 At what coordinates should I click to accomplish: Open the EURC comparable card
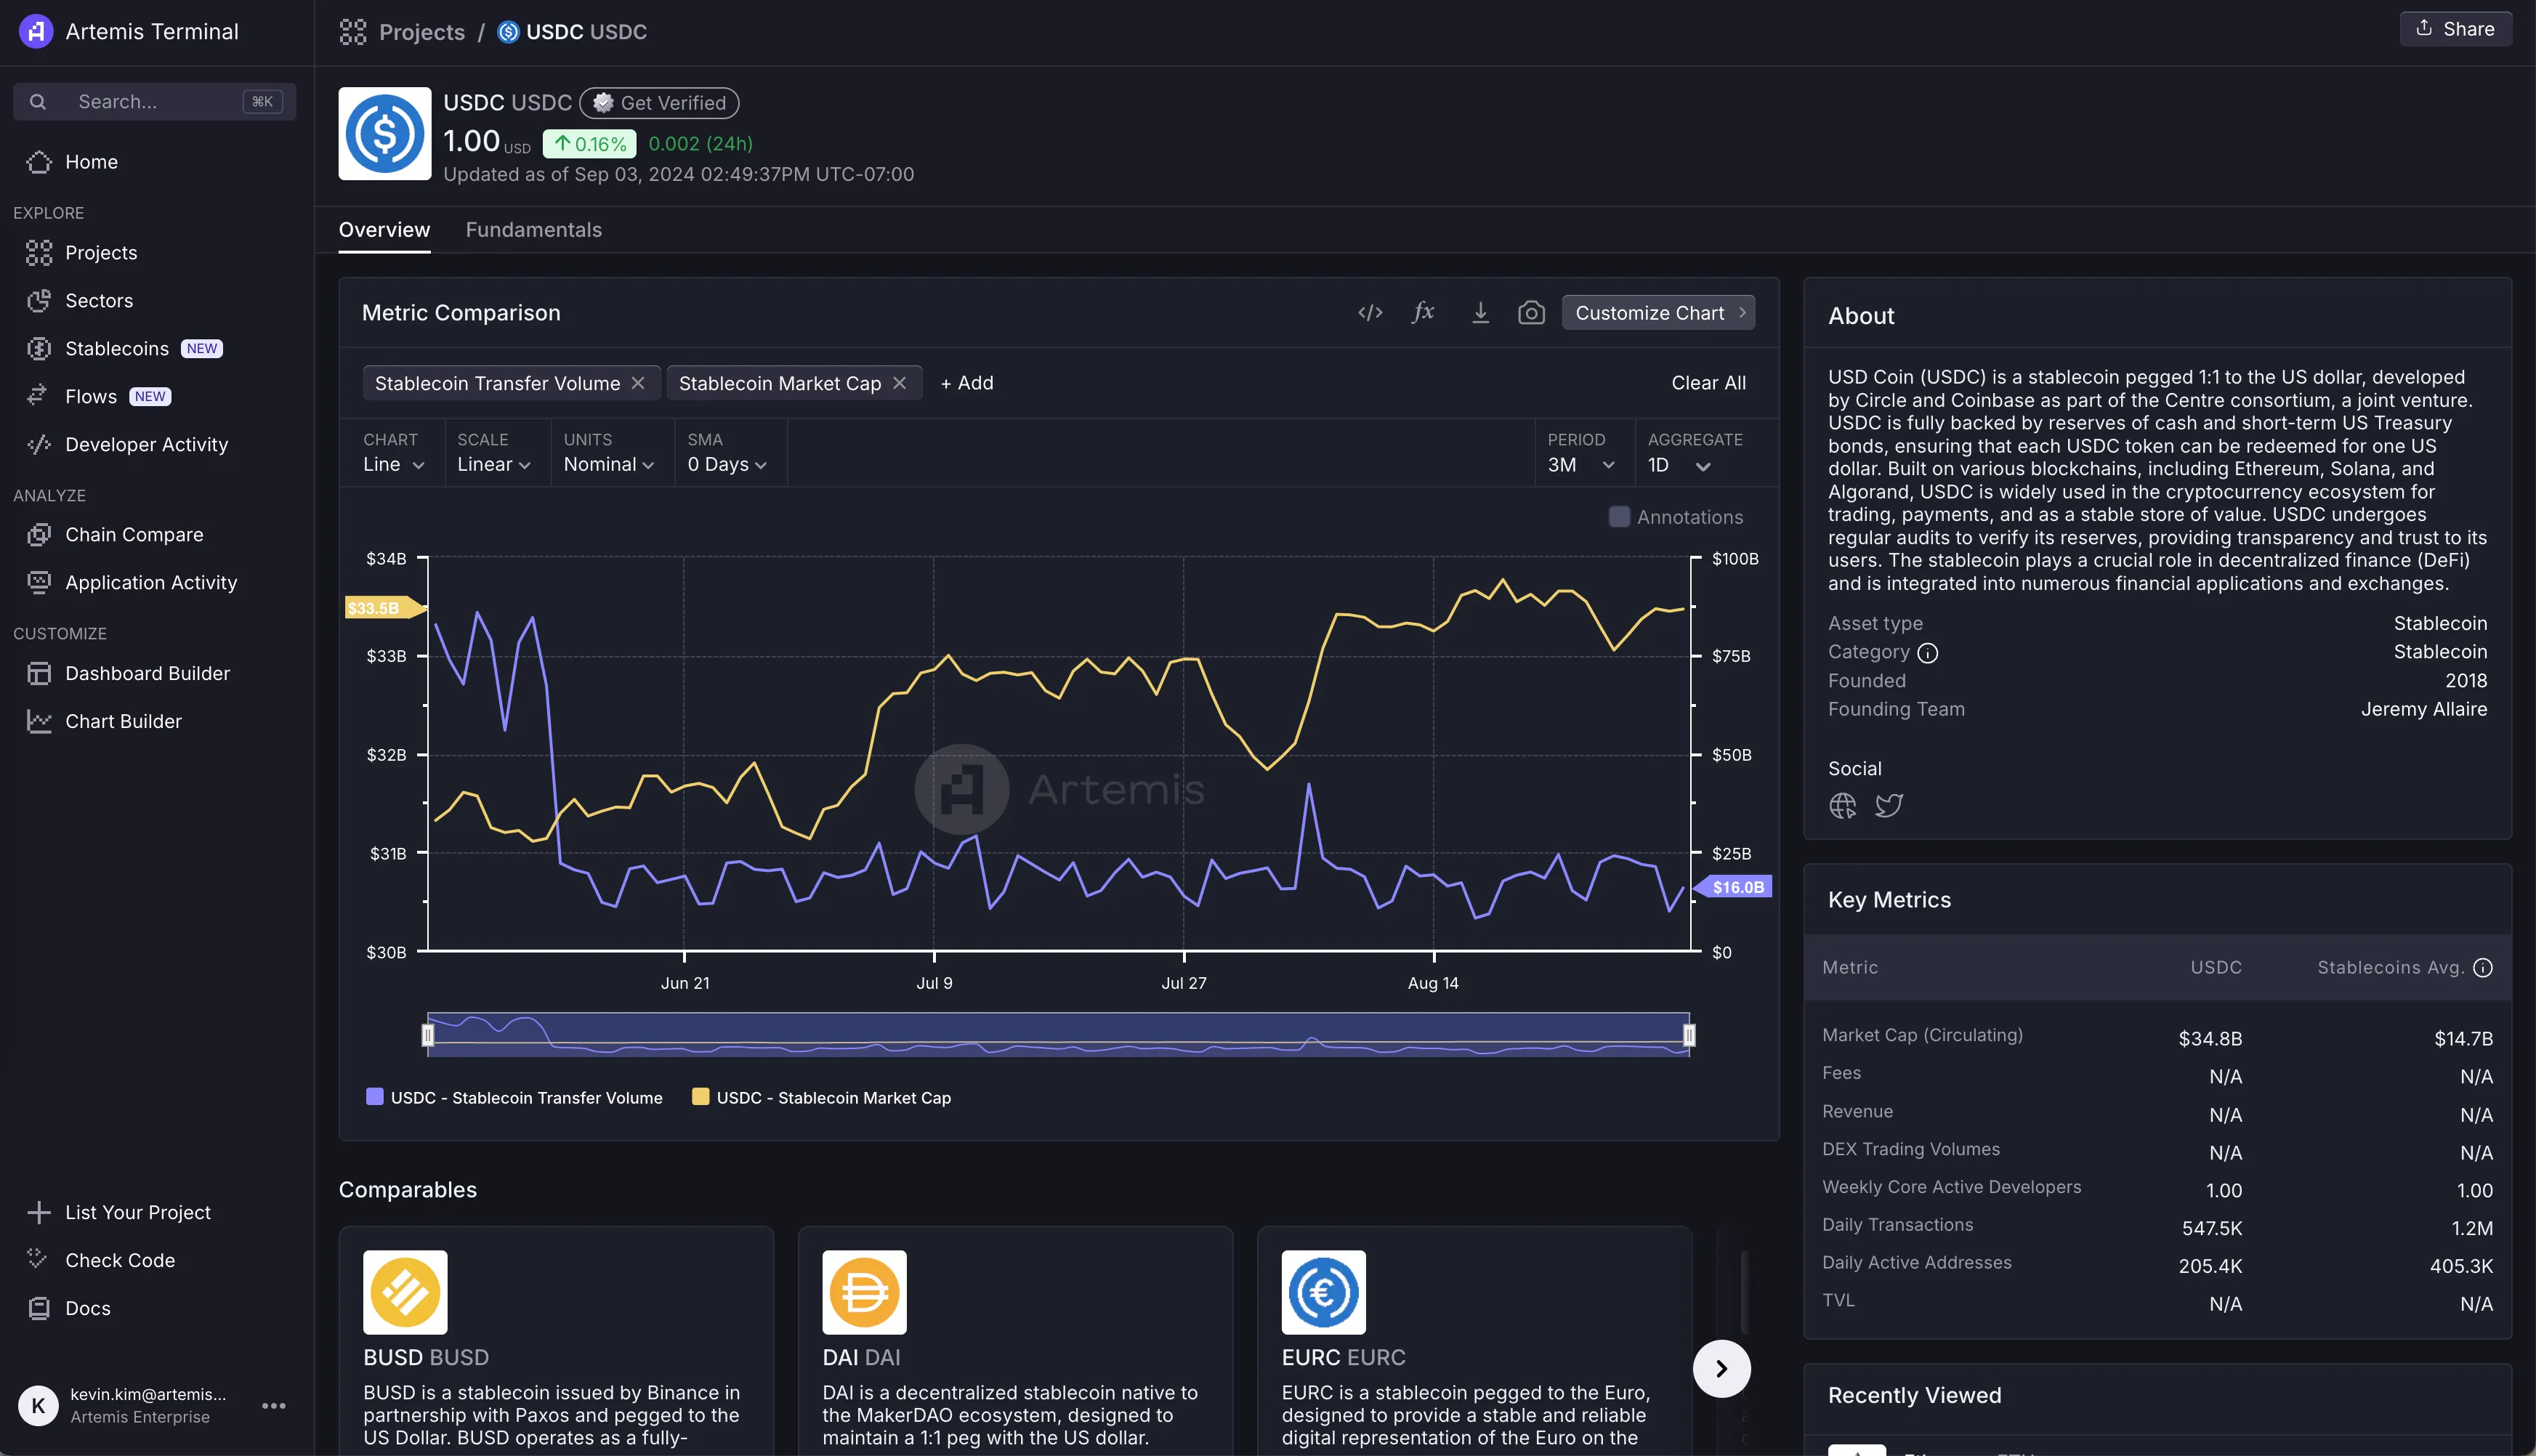click(x=1474, y=1341)
